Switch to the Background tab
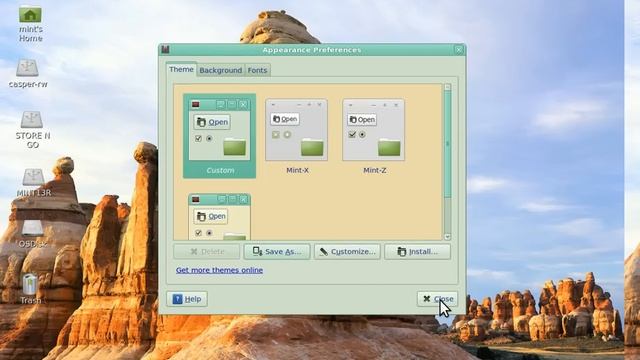Viewport: 640px width, 360px height. click(x=220, y=70)
